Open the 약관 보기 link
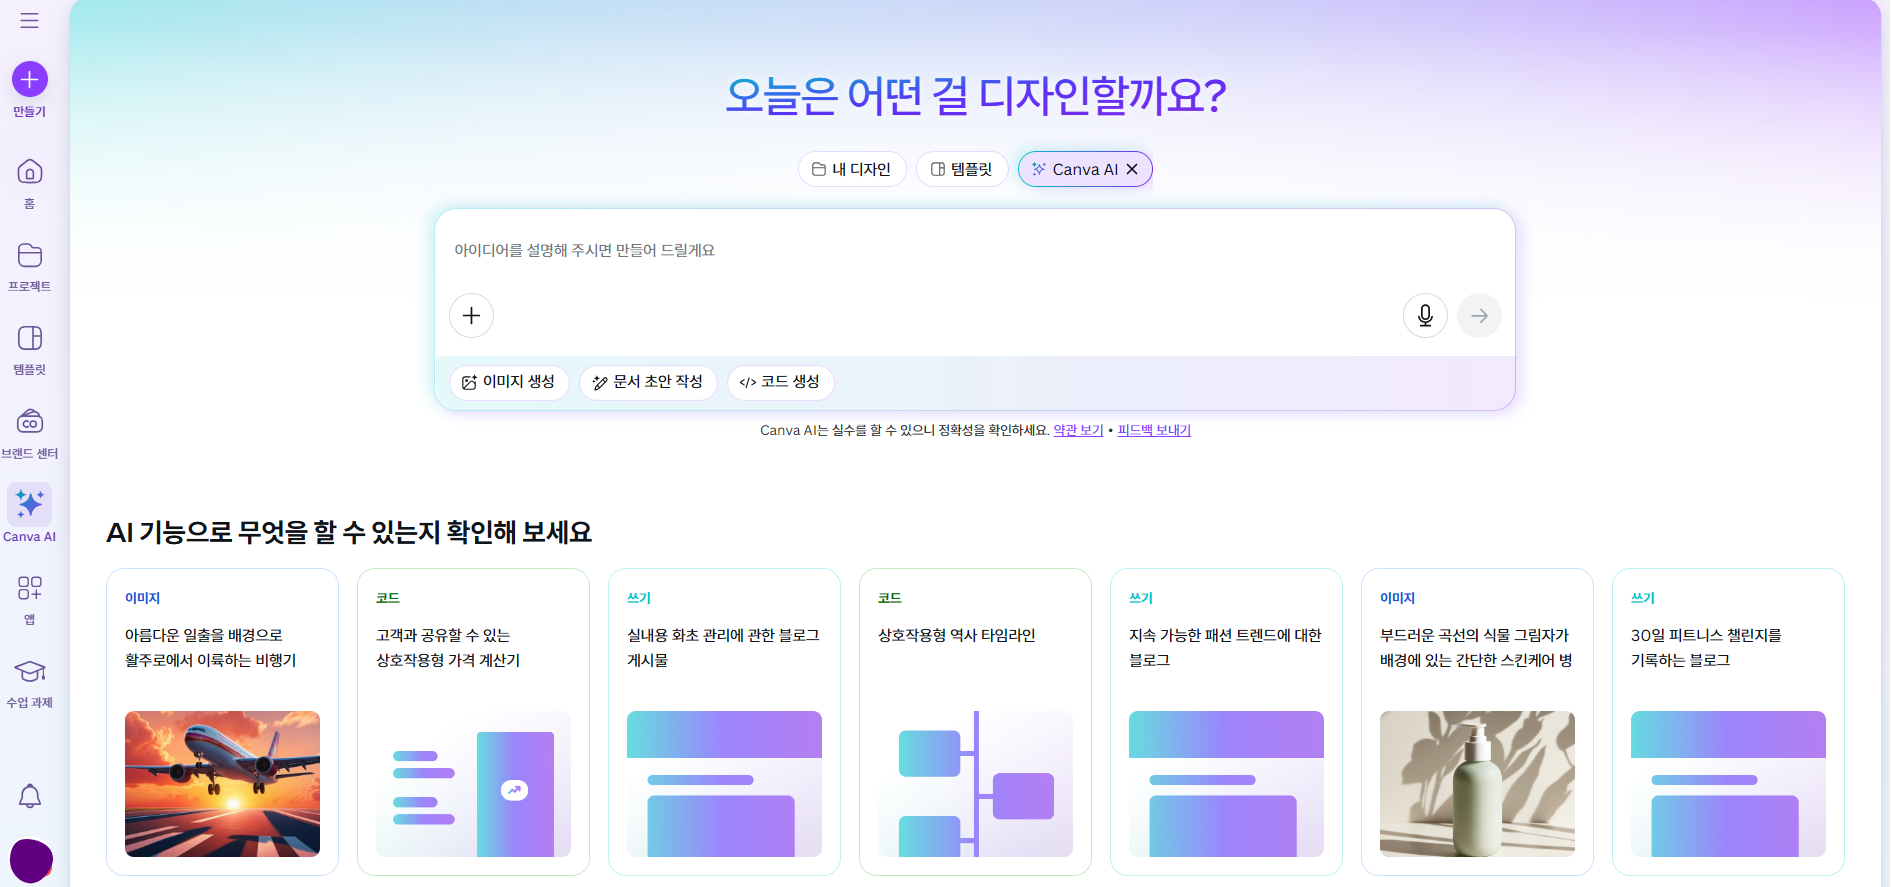Image resolution: width=1891 pixels, height=887 pixels. [1078, 430]
